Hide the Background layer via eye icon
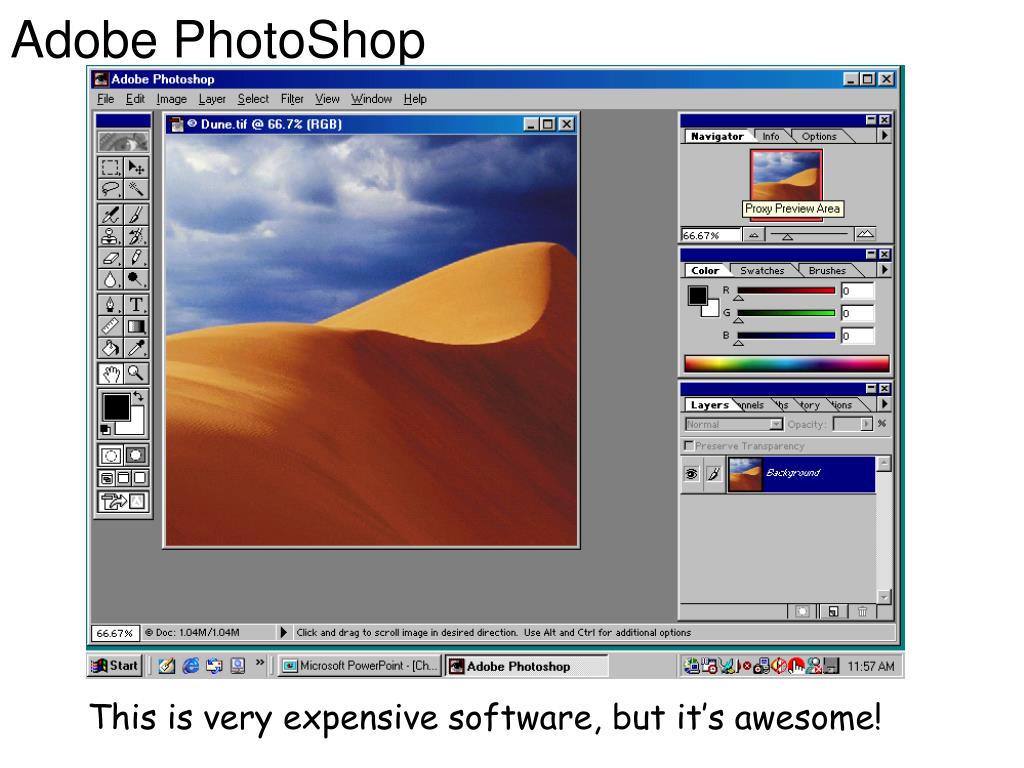Viewport: 1024px width, 768px height. (x=691, y=473)
